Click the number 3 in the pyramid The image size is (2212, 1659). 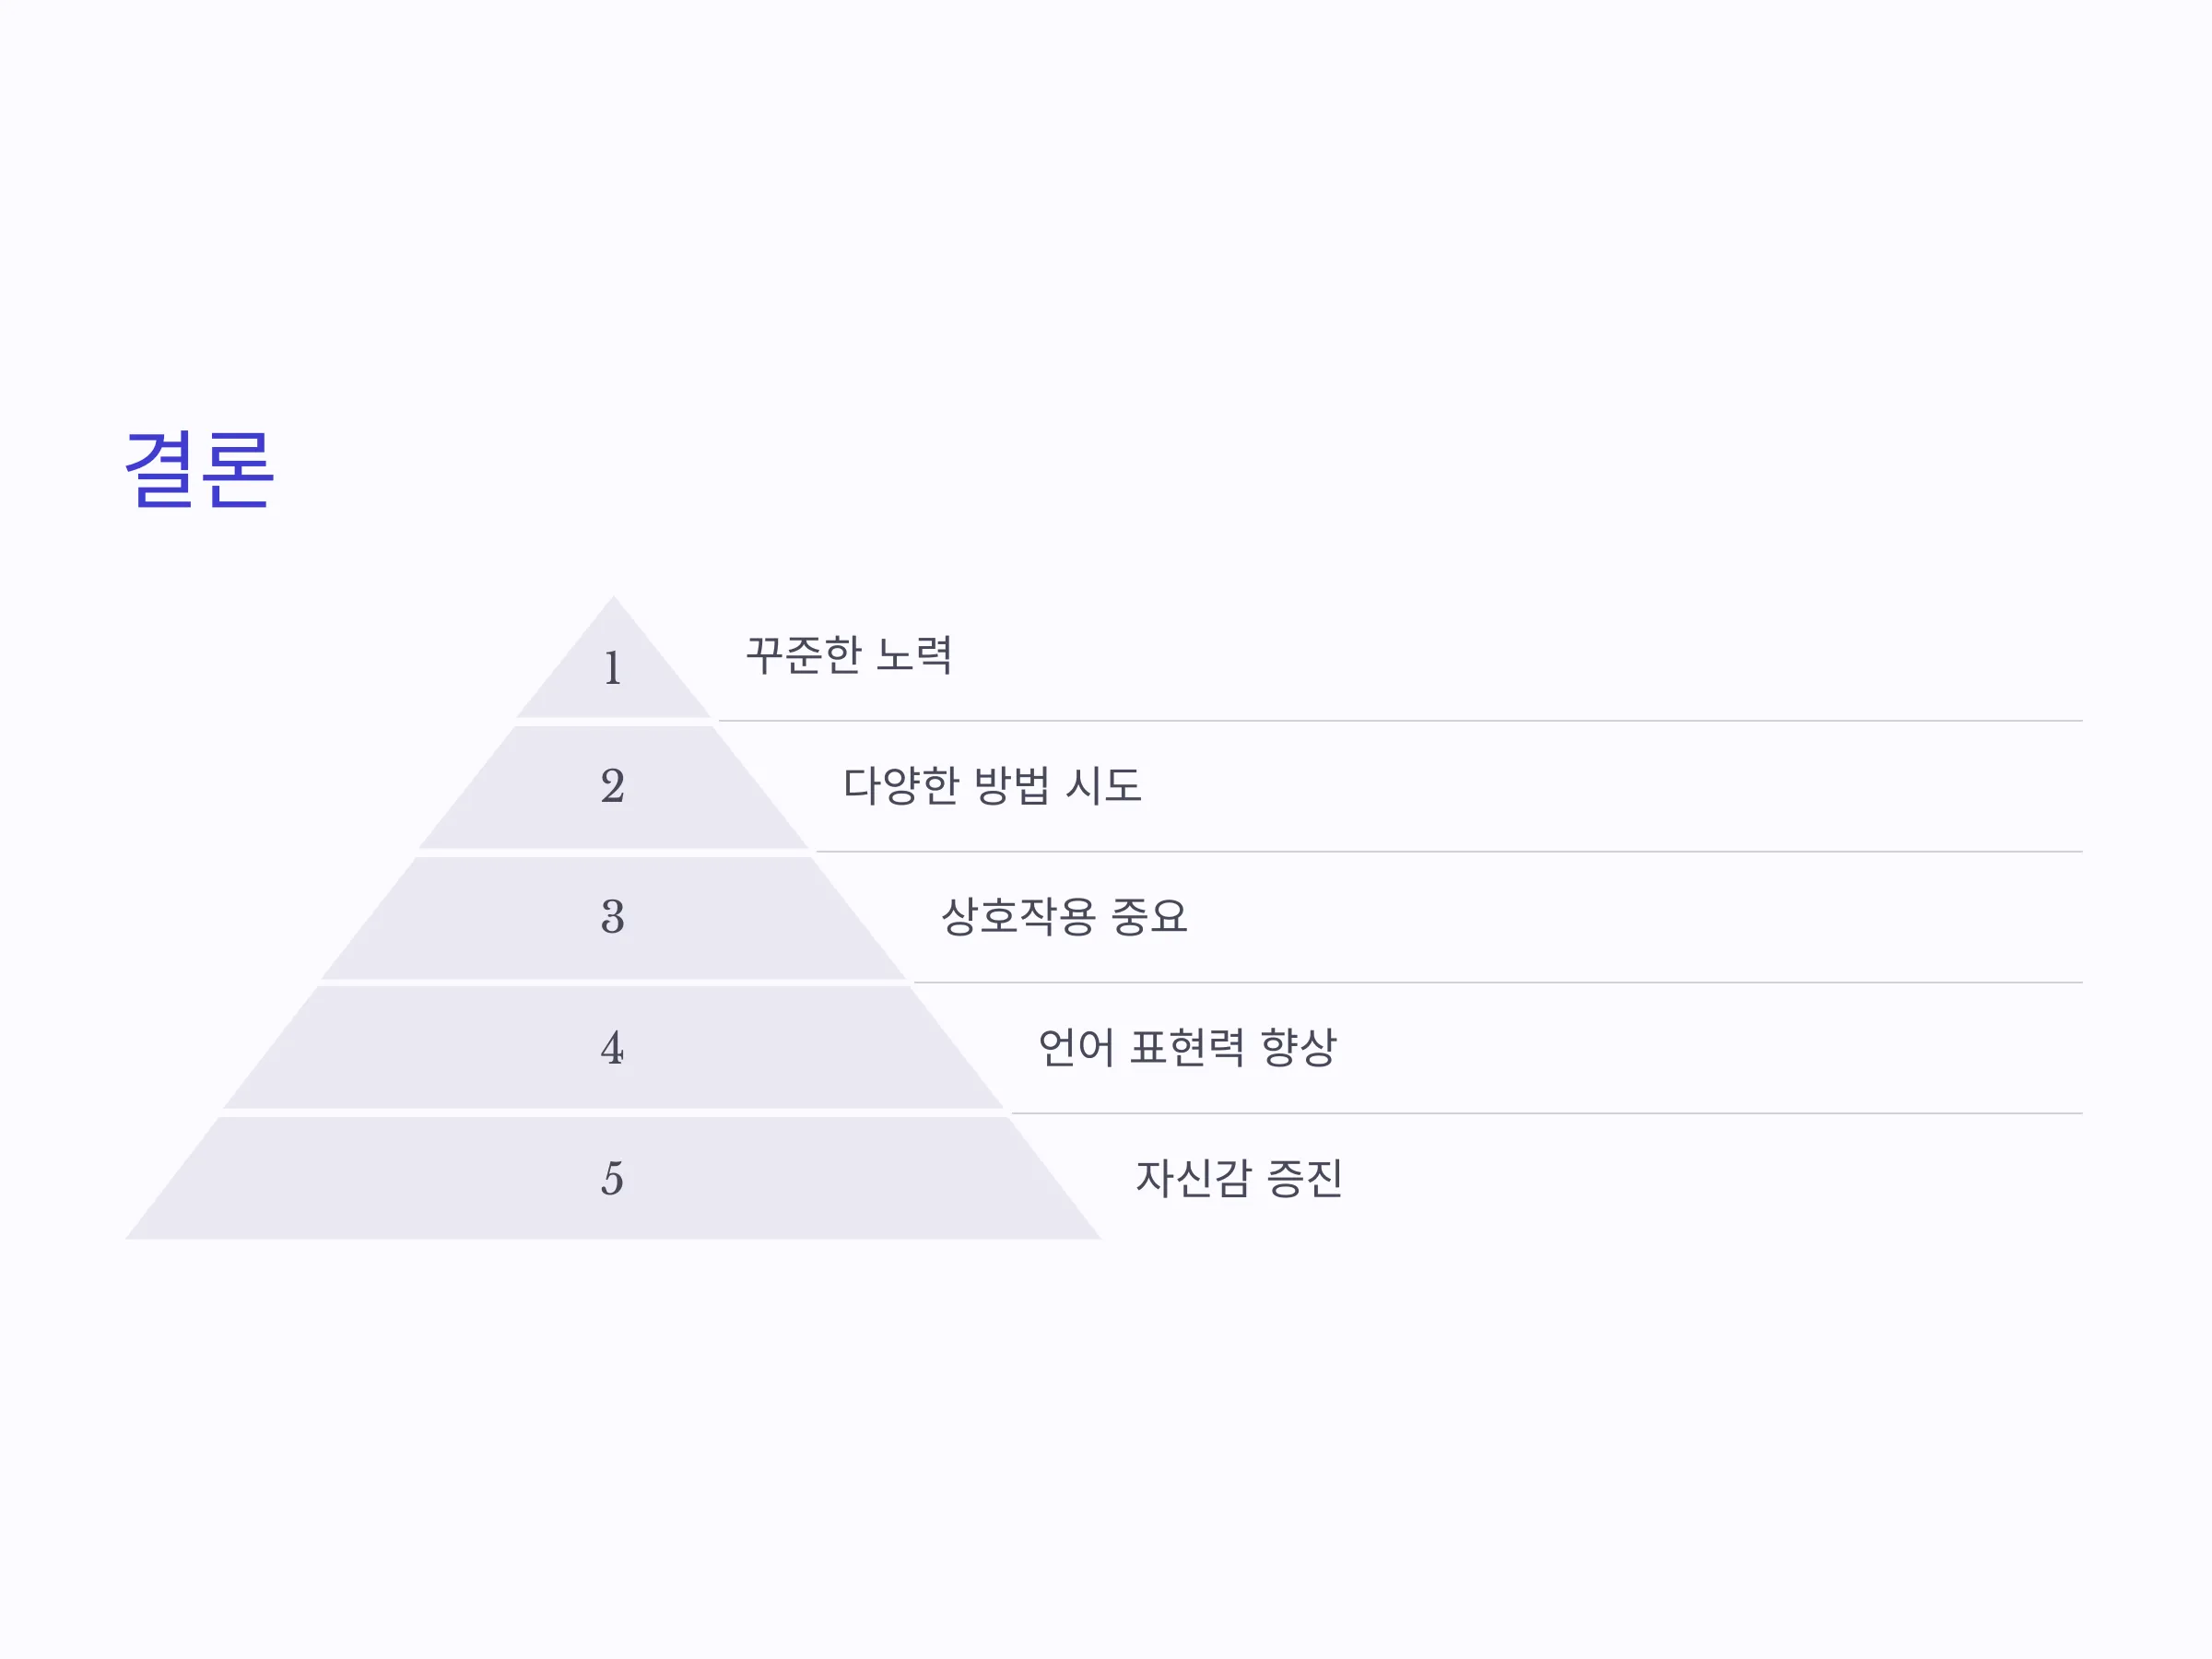(x=613, y=917)
